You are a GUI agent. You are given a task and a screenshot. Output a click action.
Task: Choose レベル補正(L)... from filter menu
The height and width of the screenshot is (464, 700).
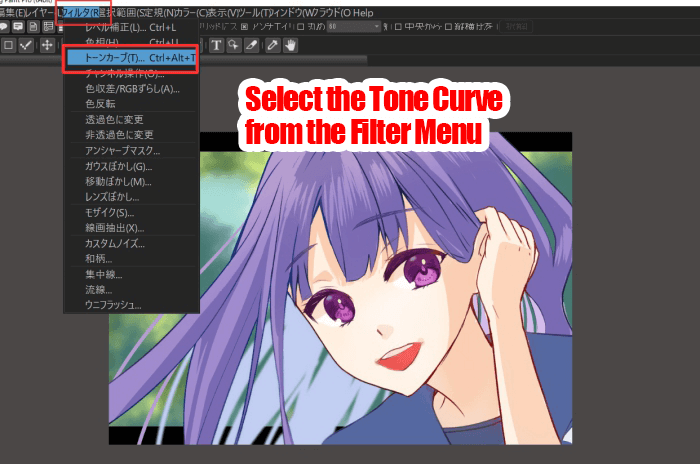click(x=132, y=28)
